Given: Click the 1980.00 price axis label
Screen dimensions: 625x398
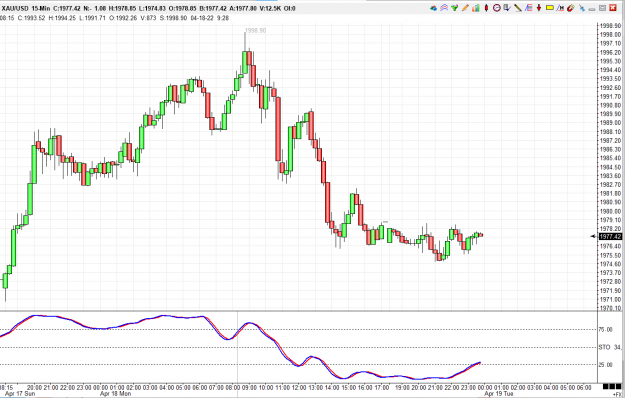Looking at the screenshot, I should pyautogui.click(x=610, y=211).
